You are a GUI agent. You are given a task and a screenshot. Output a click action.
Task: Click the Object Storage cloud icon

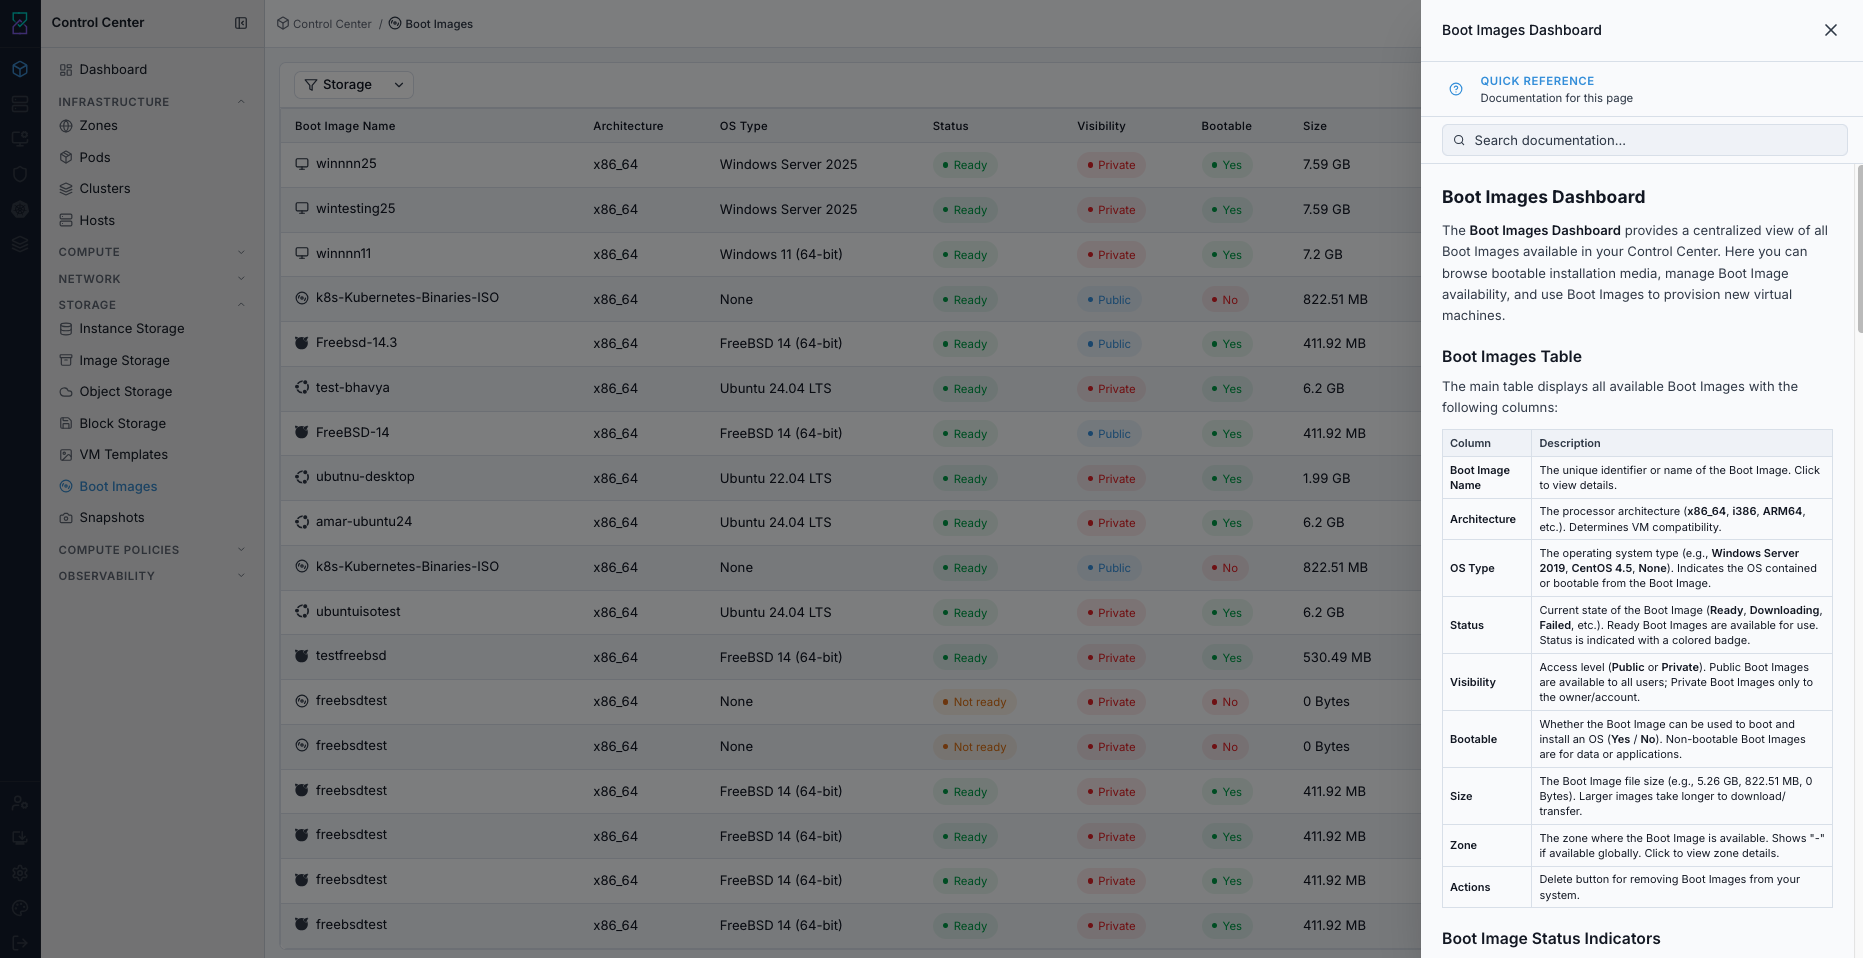click(x=66, y=392)
